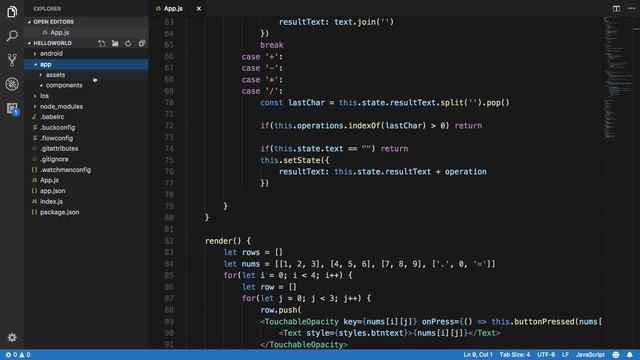The image size is (640, 360).
Task: Click New File icon in HELLOWORLD header
Action: [x=102, y=43]
